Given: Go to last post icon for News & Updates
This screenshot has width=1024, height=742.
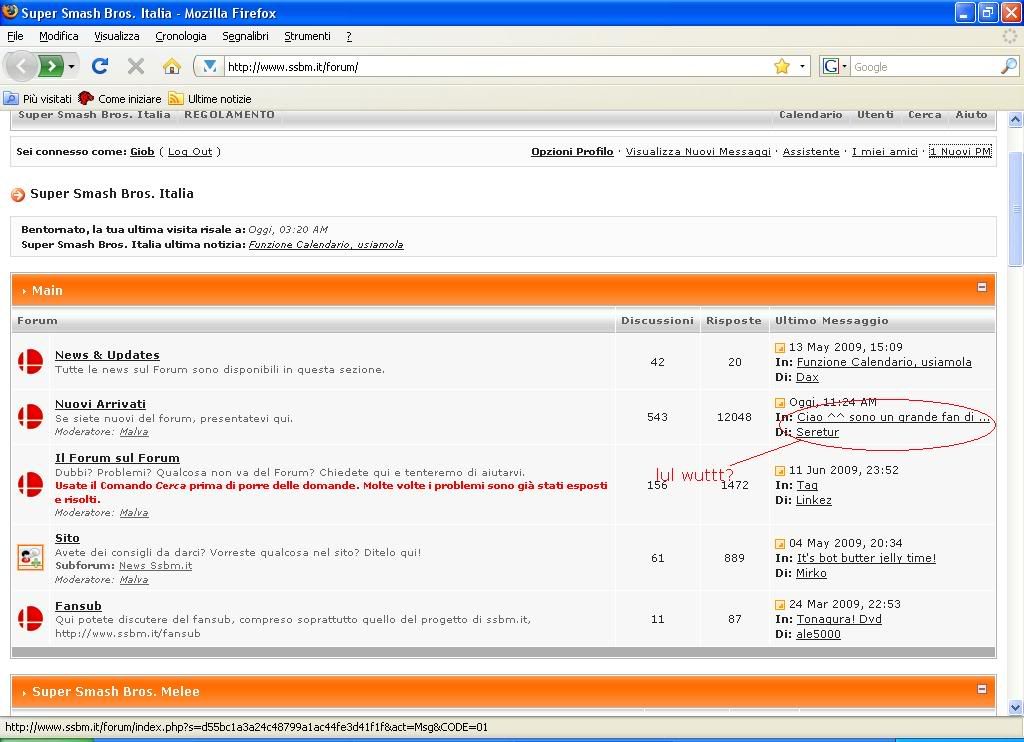Looking at the screenshot, I should [x=780, y=347].
